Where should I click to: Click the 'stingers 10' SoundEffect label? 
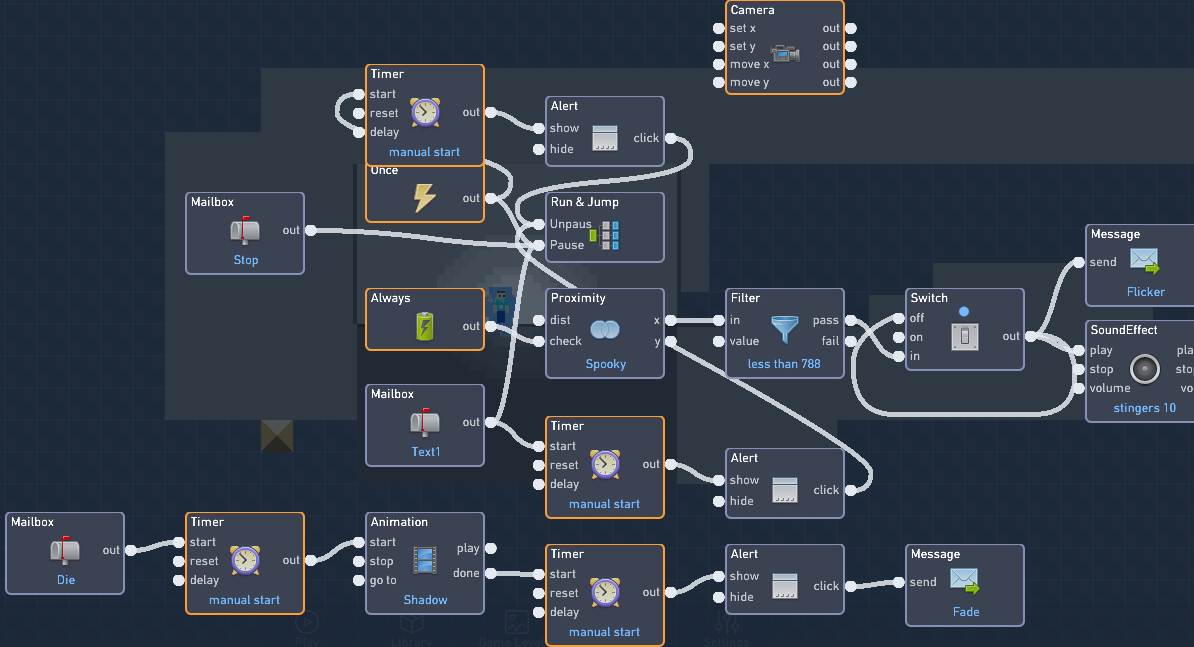(1144, 408)
